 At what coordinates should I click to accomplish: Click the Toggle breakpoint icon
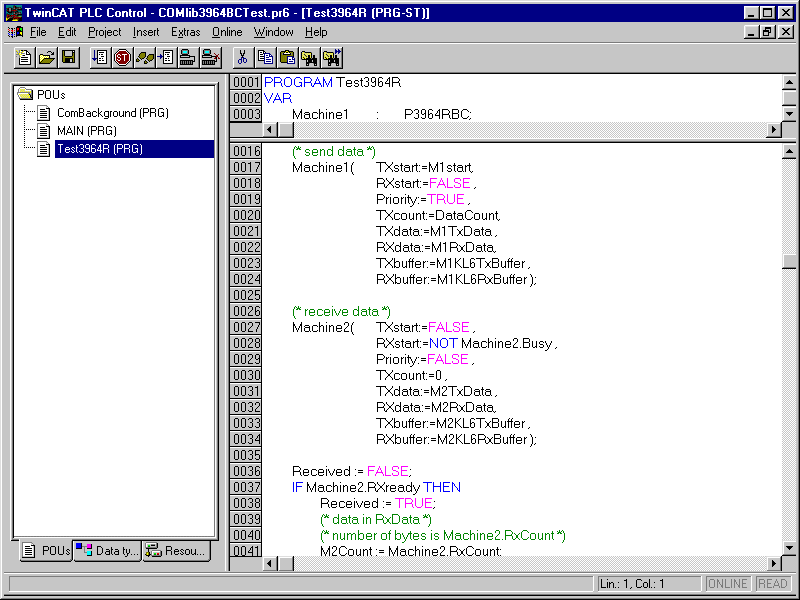166,57
